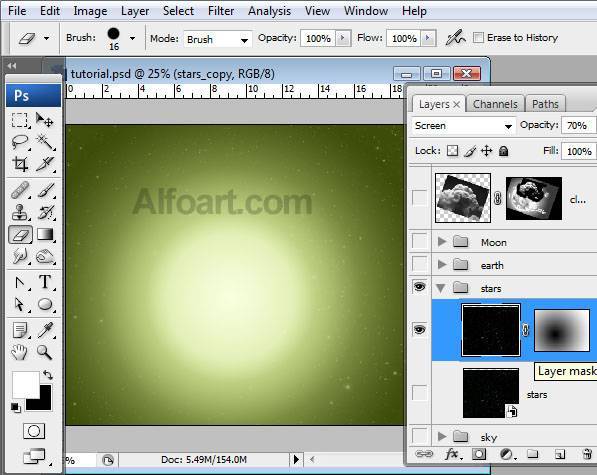Show the clouds layer visibility
The width and height of the screenshot is (597, 475).
(420, 198)
